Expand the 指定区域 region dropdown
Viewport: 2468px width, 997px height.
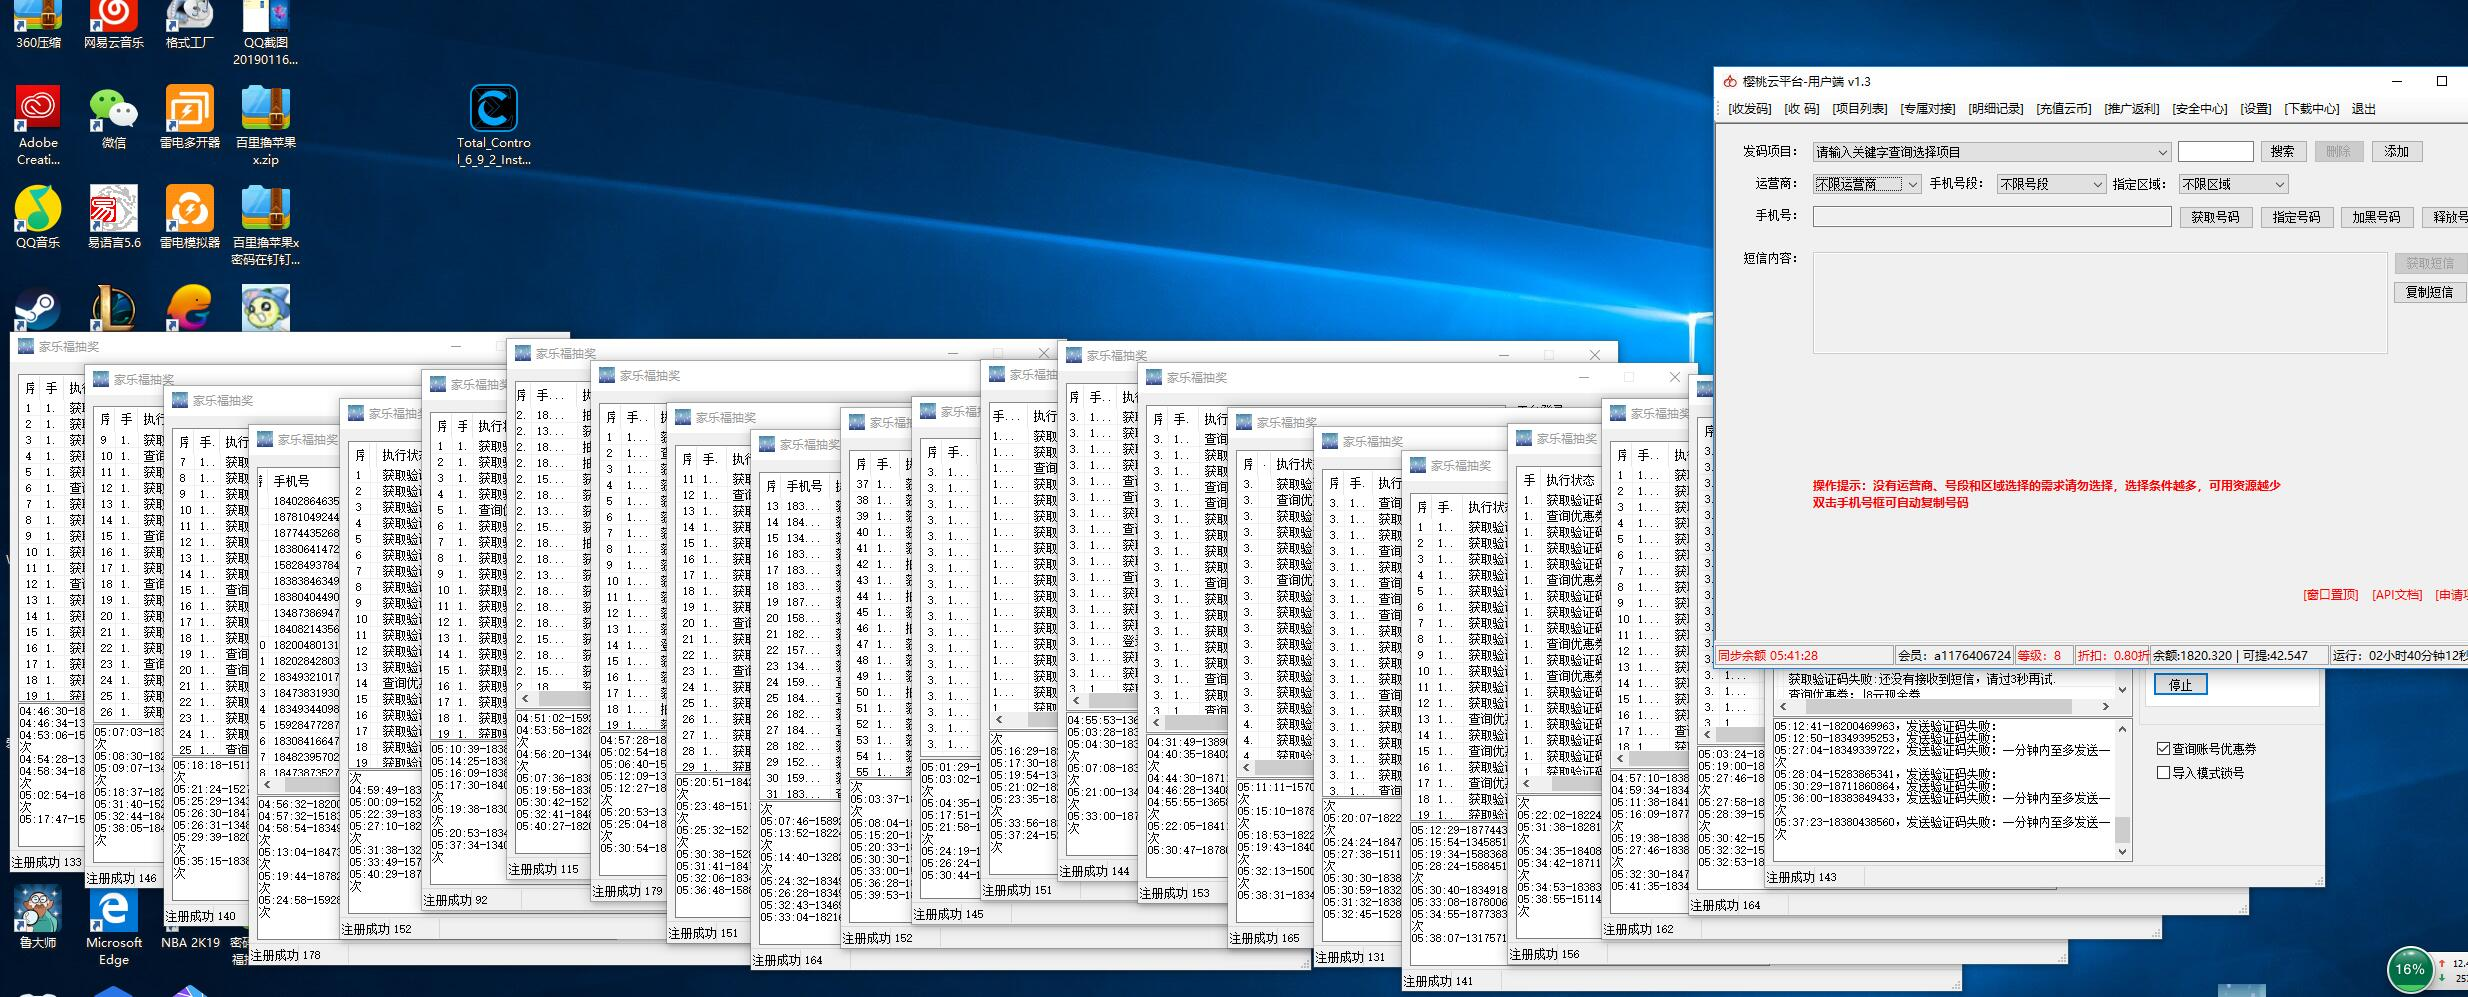[2233, 184]
